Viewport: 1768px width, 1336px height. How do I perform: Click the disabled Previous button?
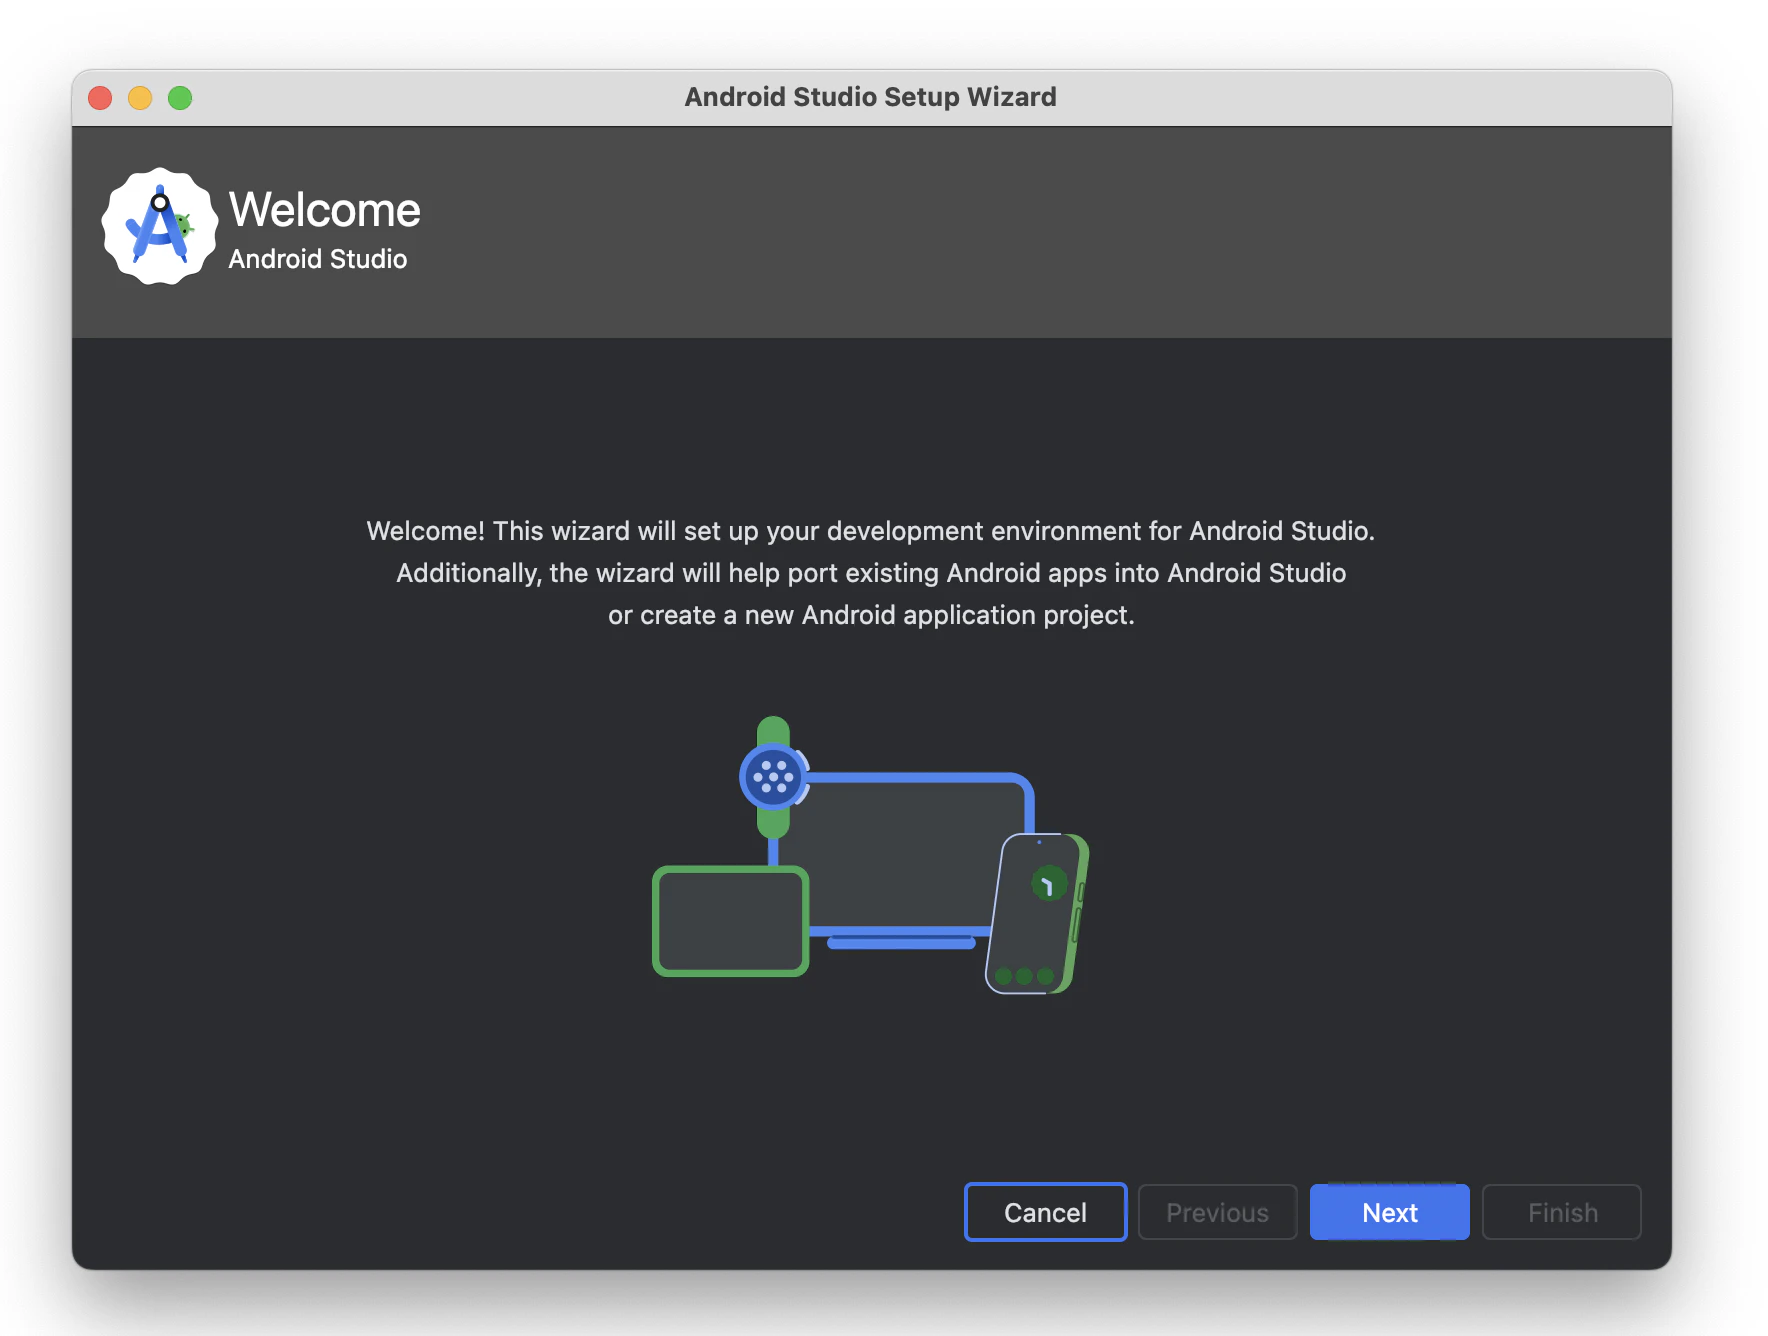1217,1212
